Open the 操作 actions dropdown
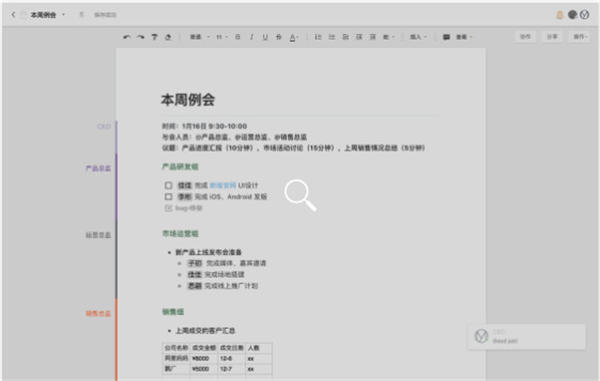Image resolution: width=600 pixels, height=381 pixels. pos(580,36)
